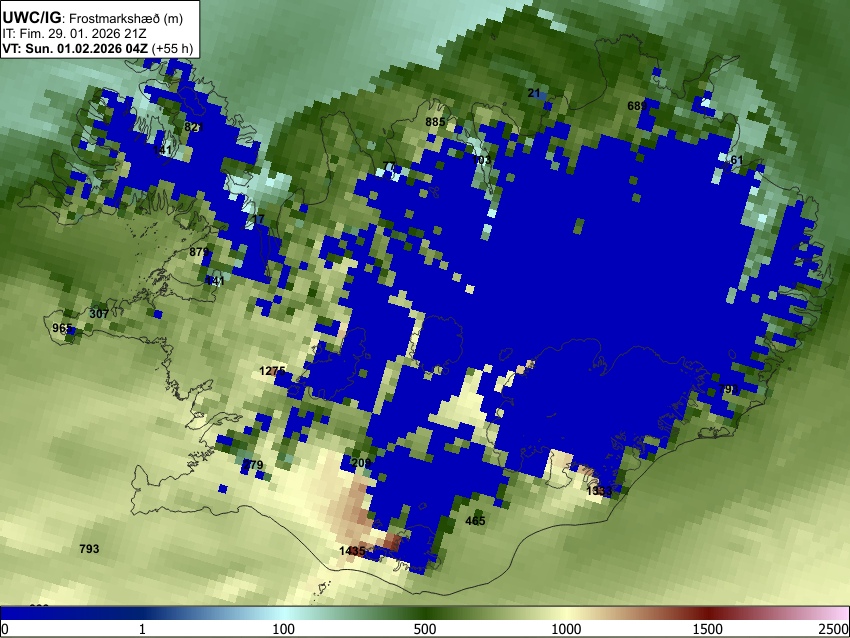
Task: Select the "VT: Sun. 01.02.2026 04Z" valid time line
Action: [x=75, y=48]
